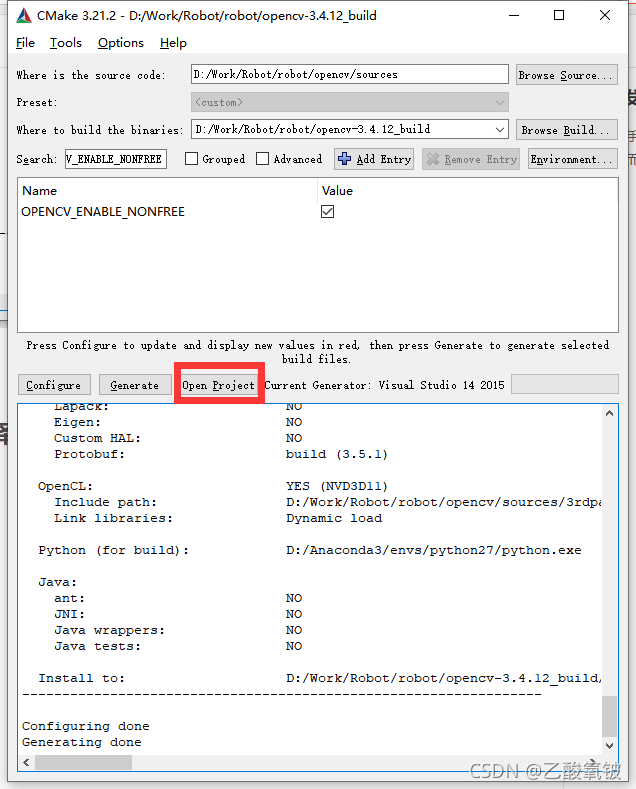Expand the build binaries path dropdown

click(x=500, y=129)
